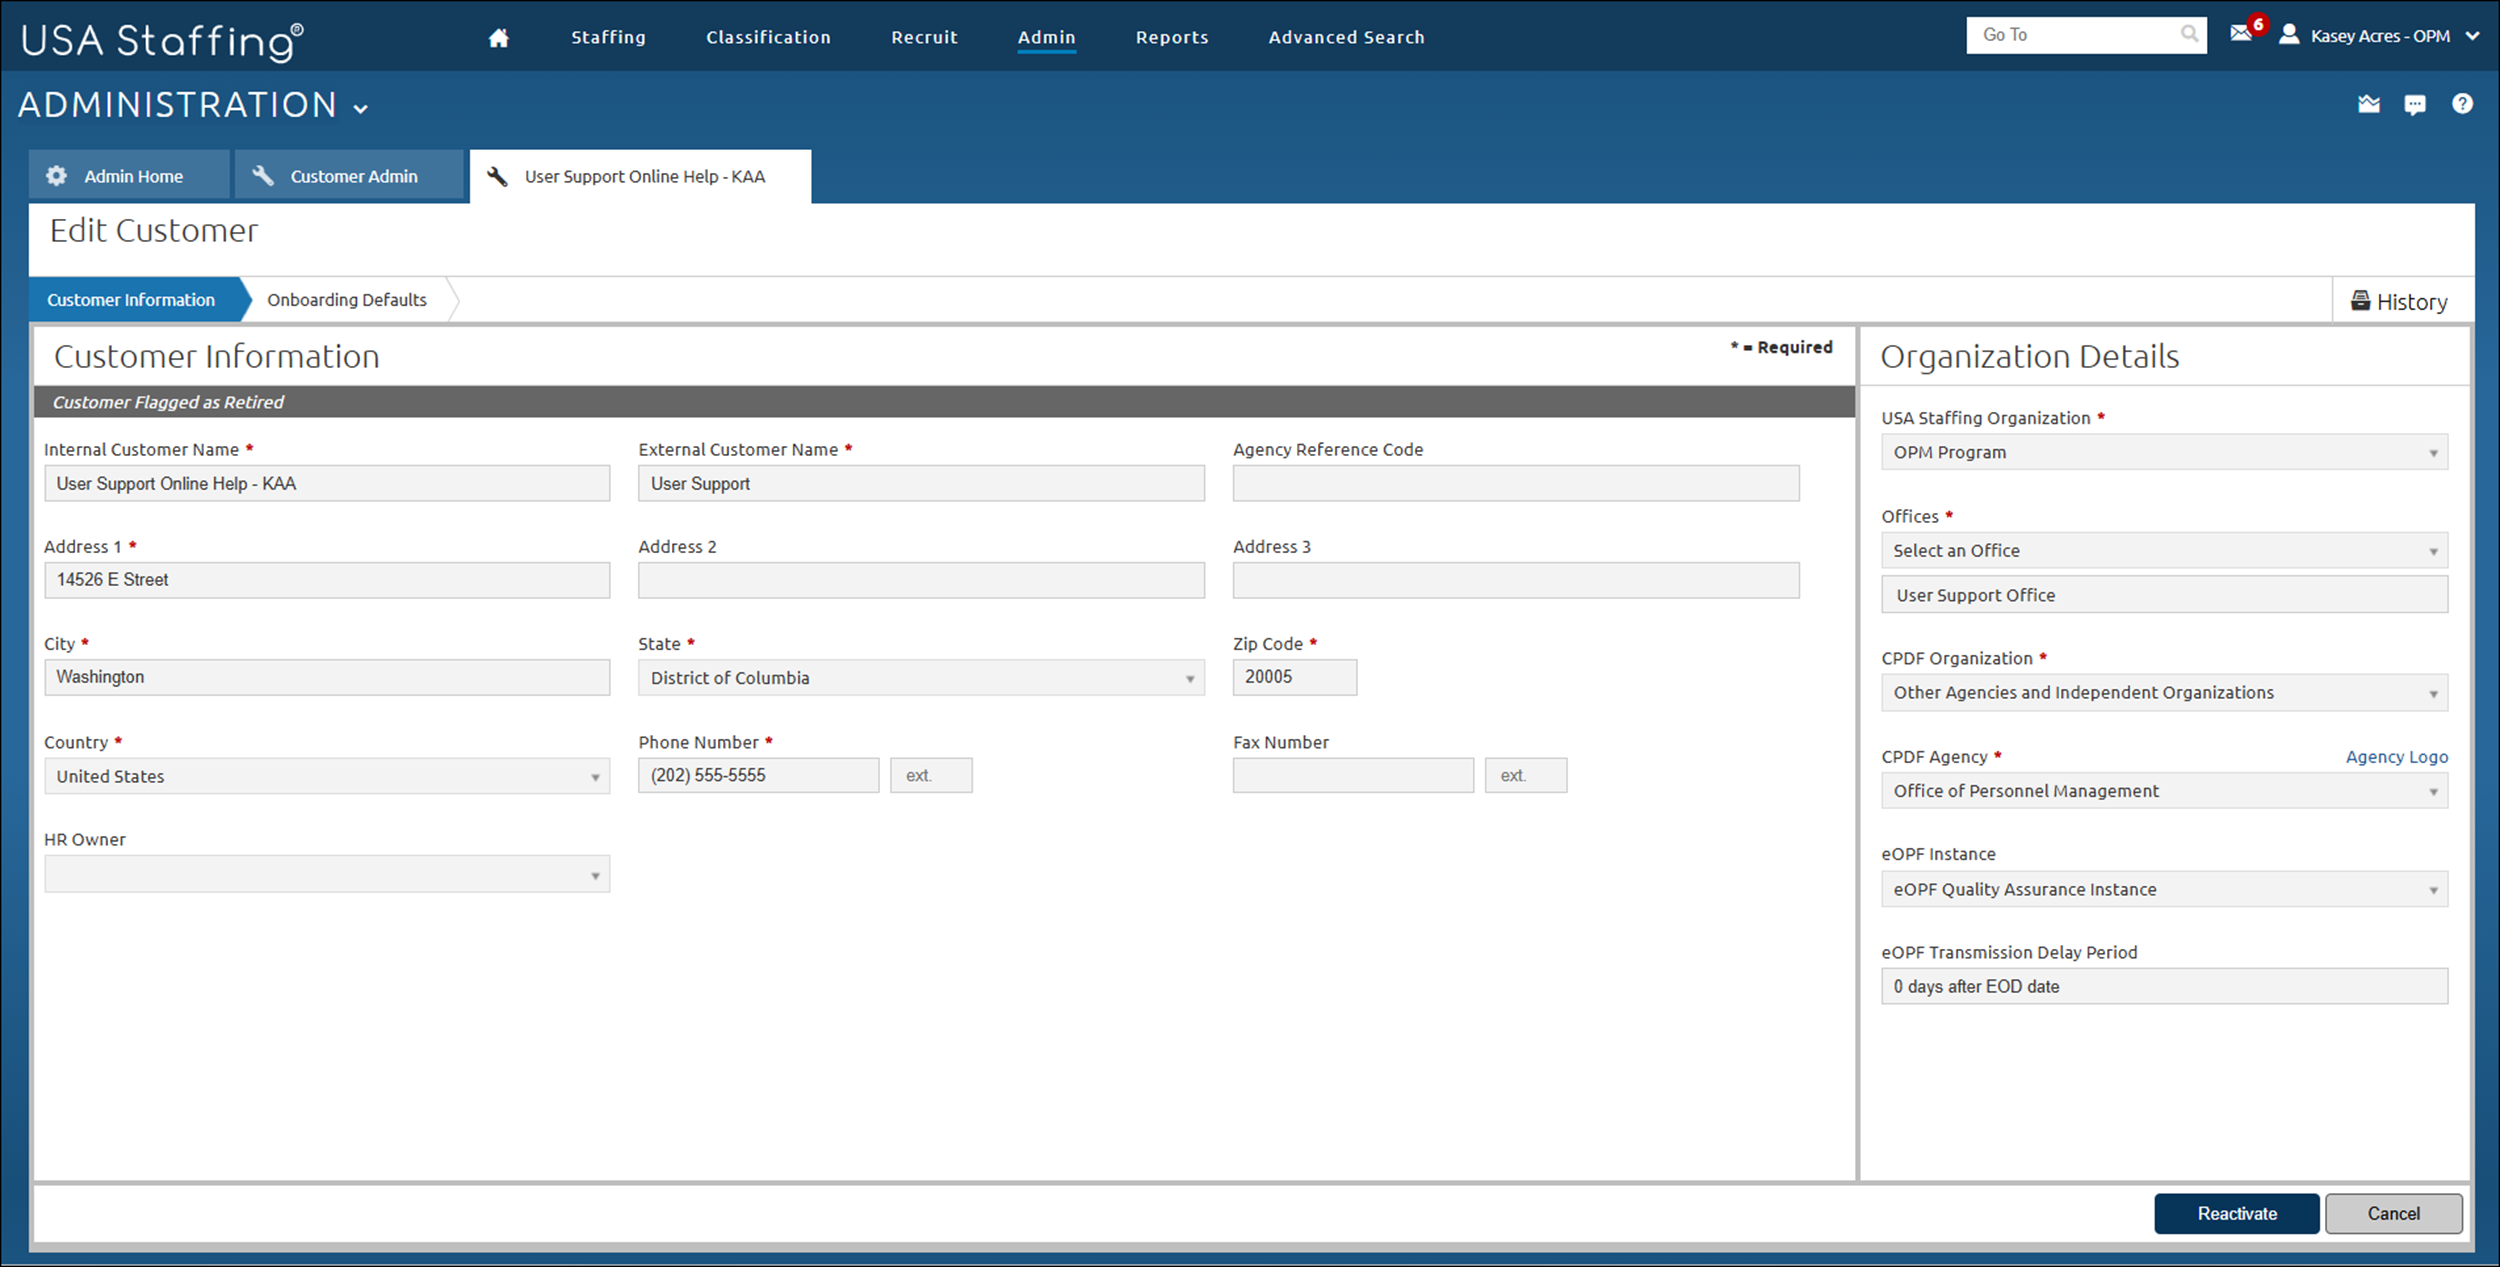
Task: Click the External Customer Name field
Action: tap(921, 483)
